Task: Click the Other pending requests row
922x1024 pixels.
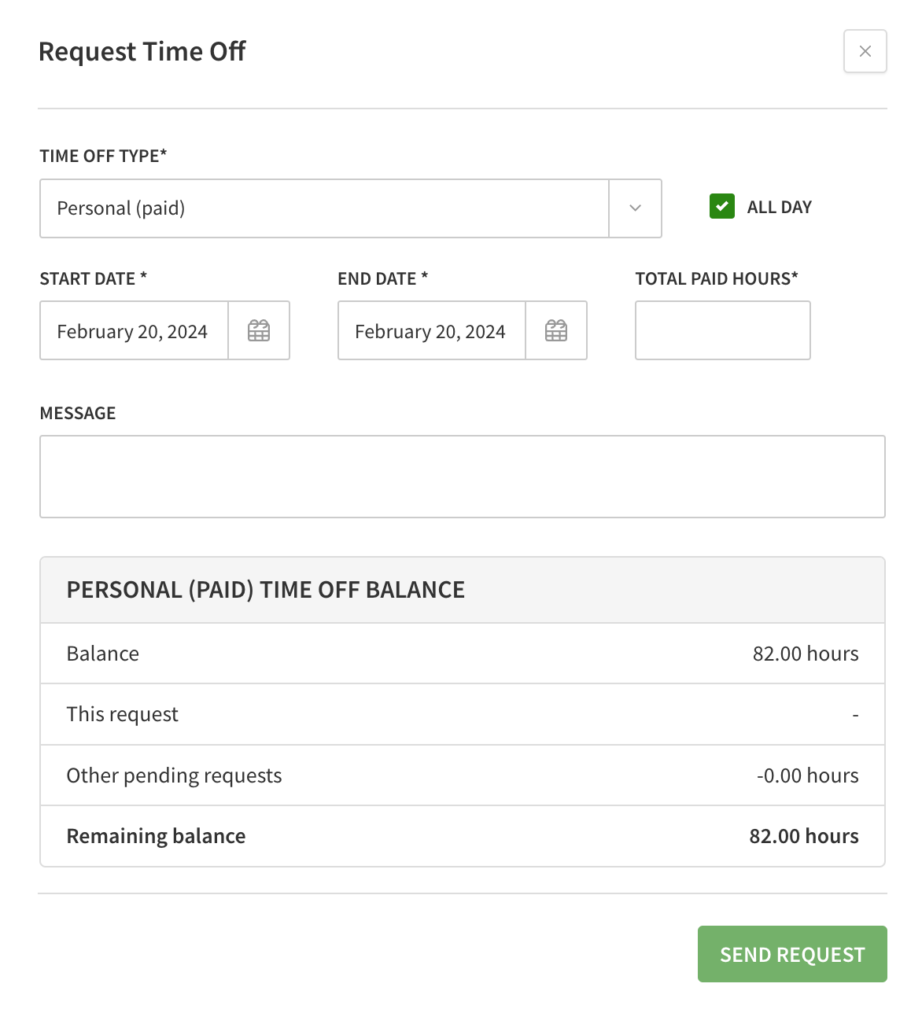Action: (462, 775)
